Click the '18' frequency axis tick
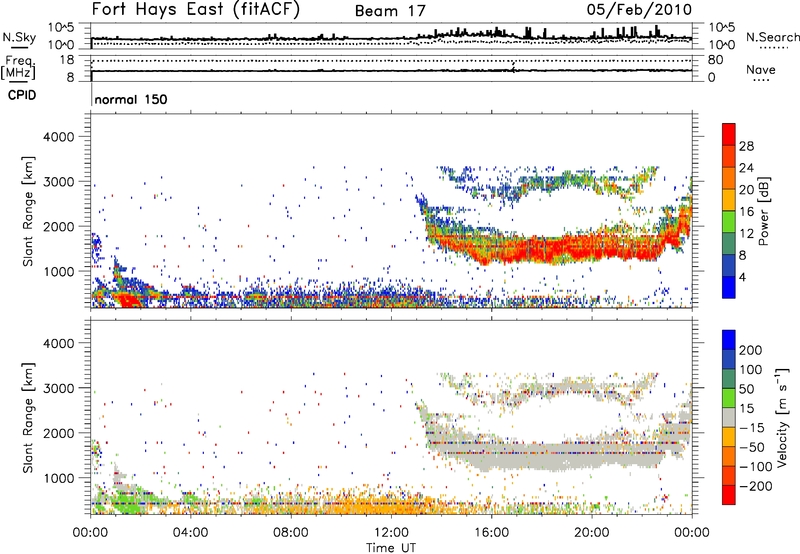Image resolution: width=800 pixels, height=554 pixels. [x=67, y=60]
